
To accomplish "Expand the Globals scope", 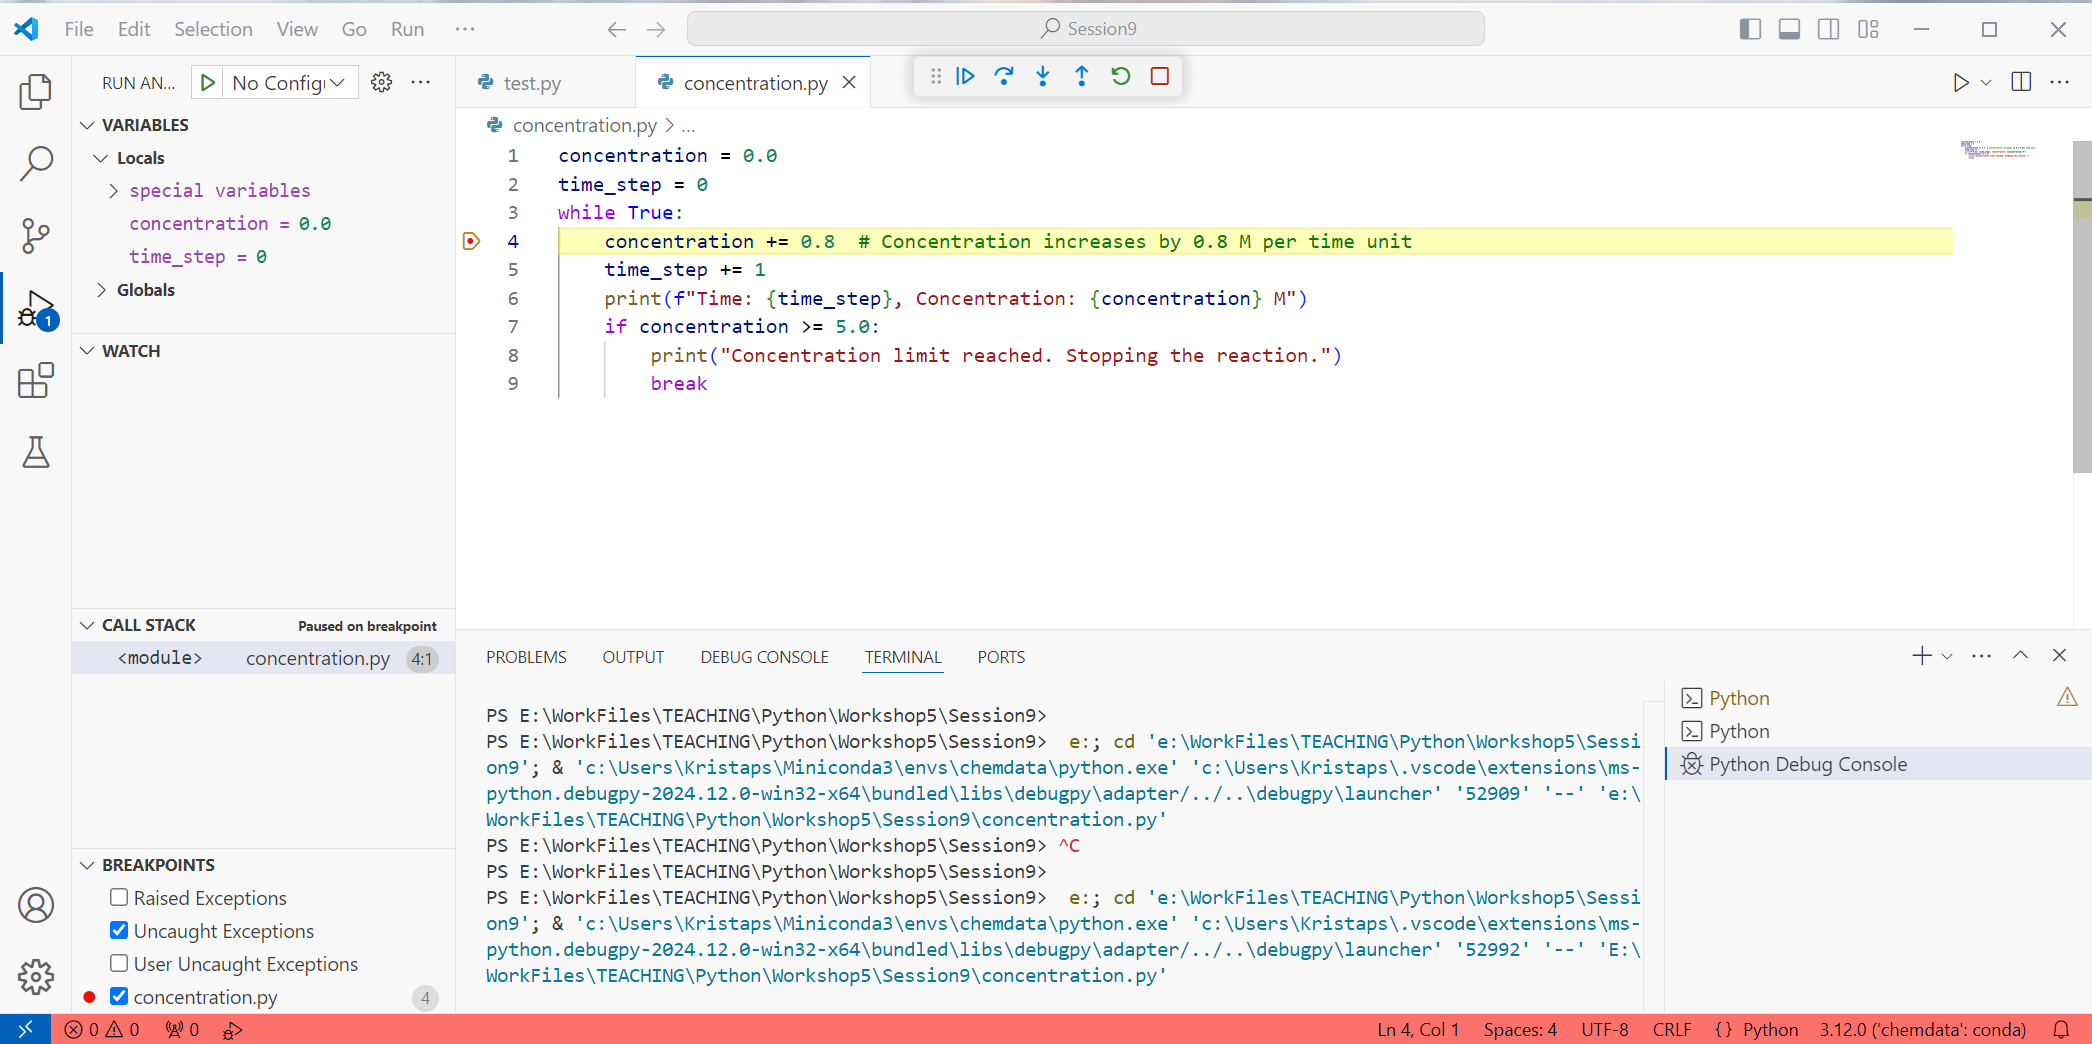I will 101,290.
